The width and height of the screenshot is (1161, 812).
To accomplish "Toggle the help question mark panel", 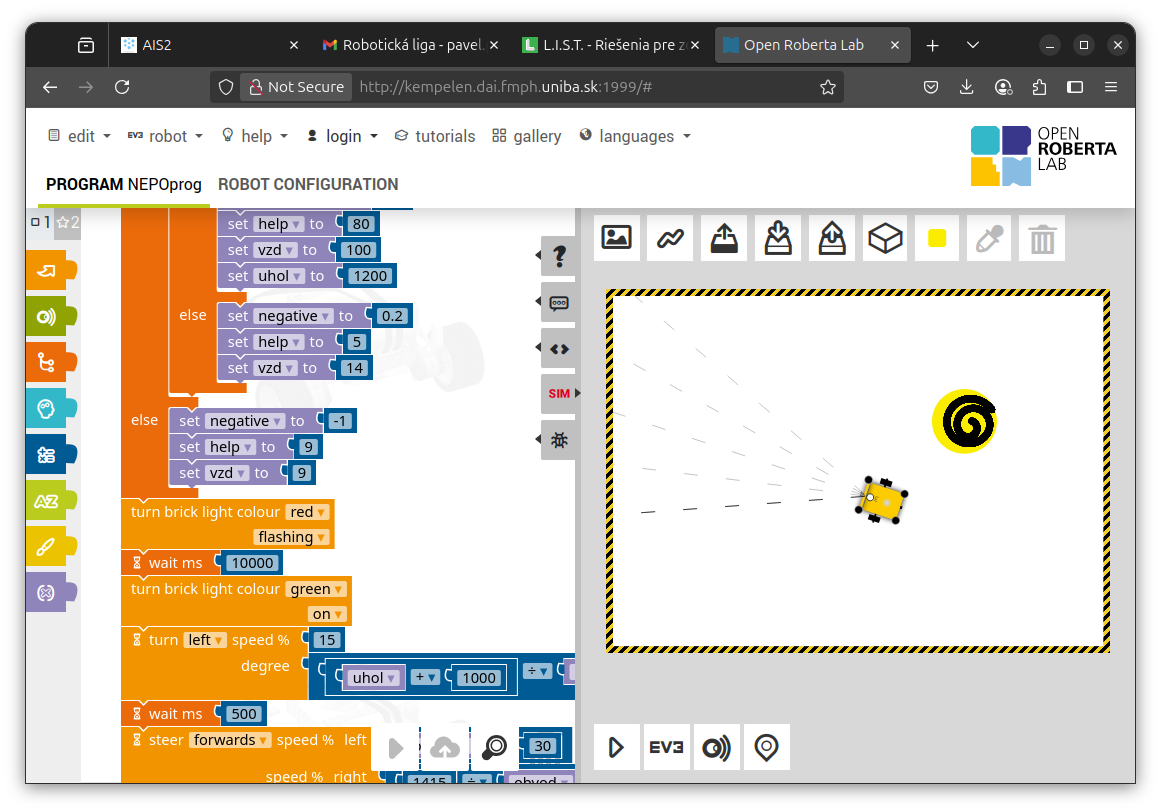I will [559, 256].
